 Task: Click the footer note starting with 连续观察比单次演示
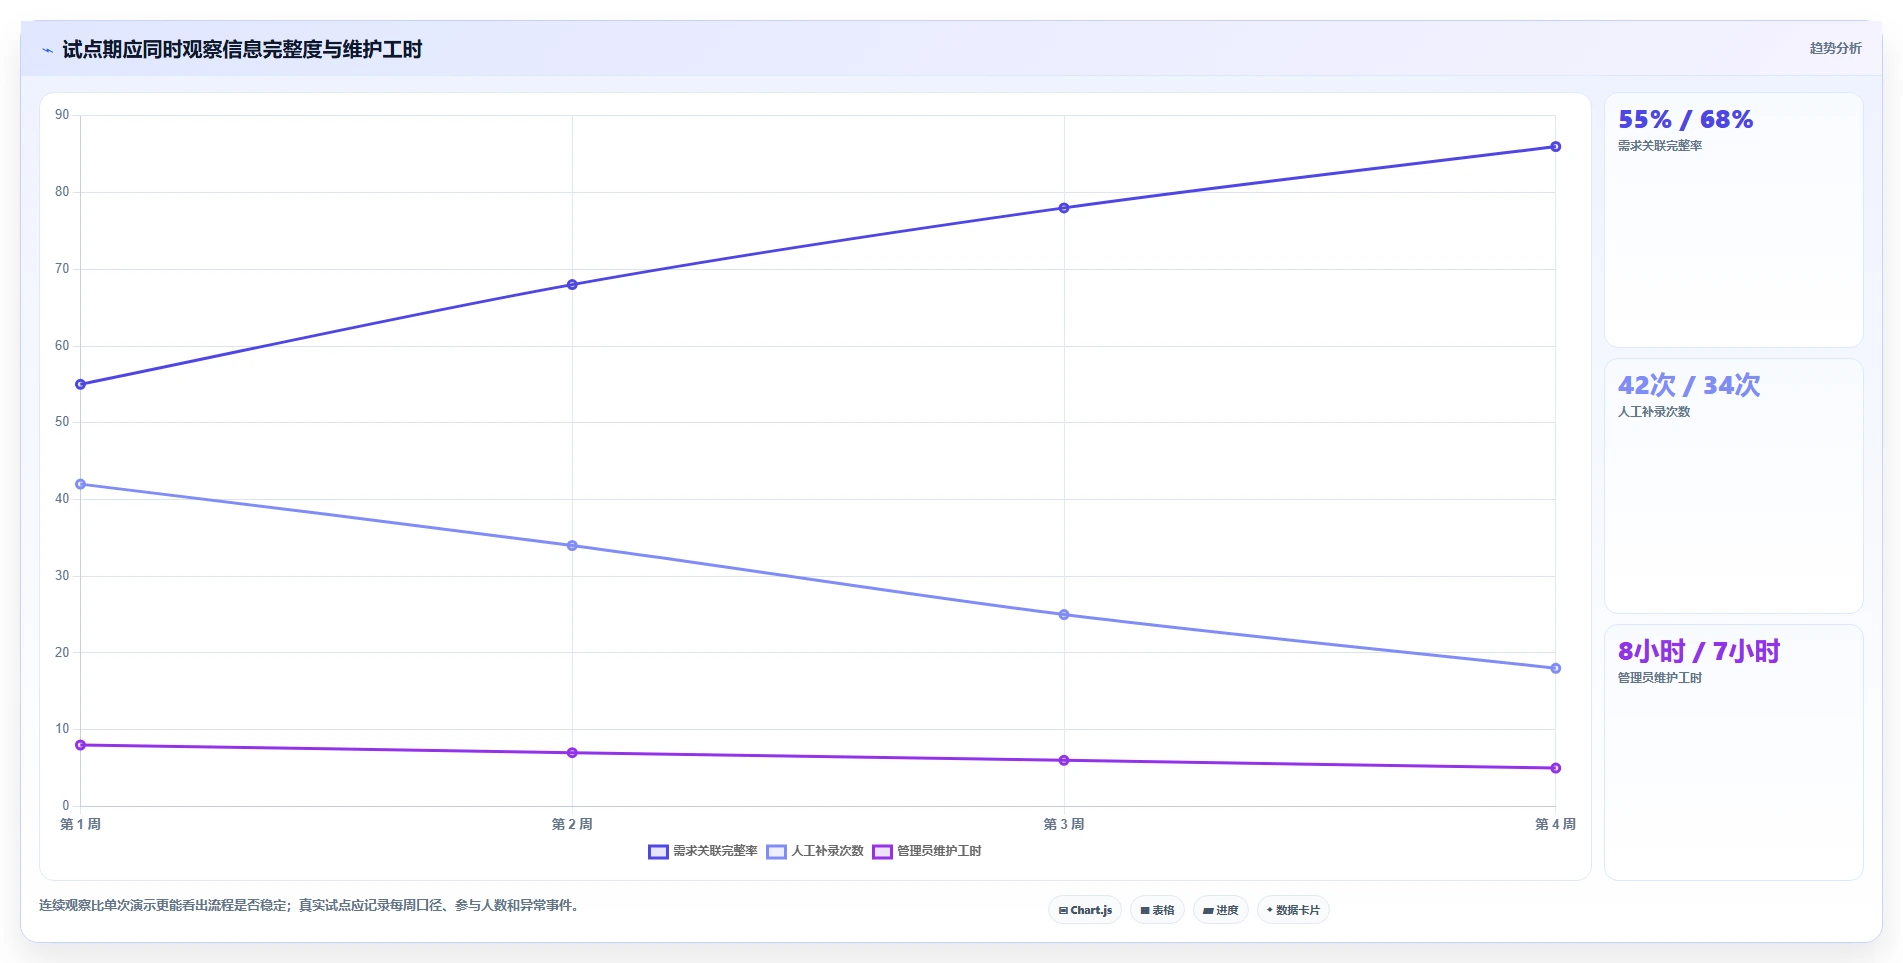click(311, 906)
